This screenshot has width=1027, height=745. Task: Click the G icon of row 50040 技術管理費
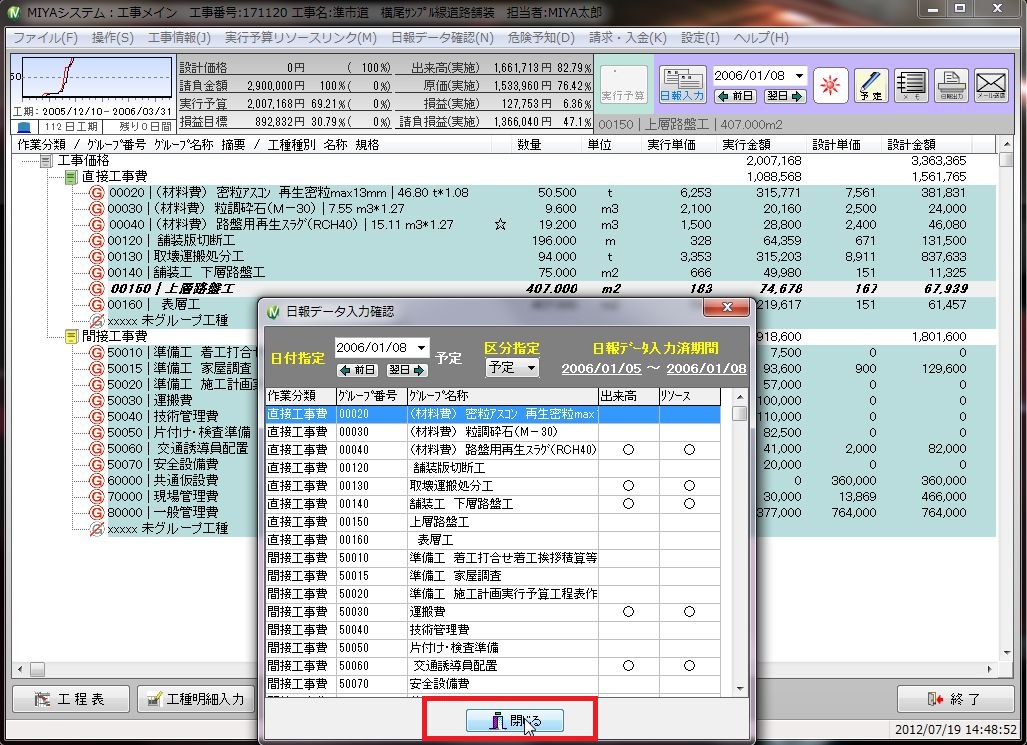coord(96,416)
